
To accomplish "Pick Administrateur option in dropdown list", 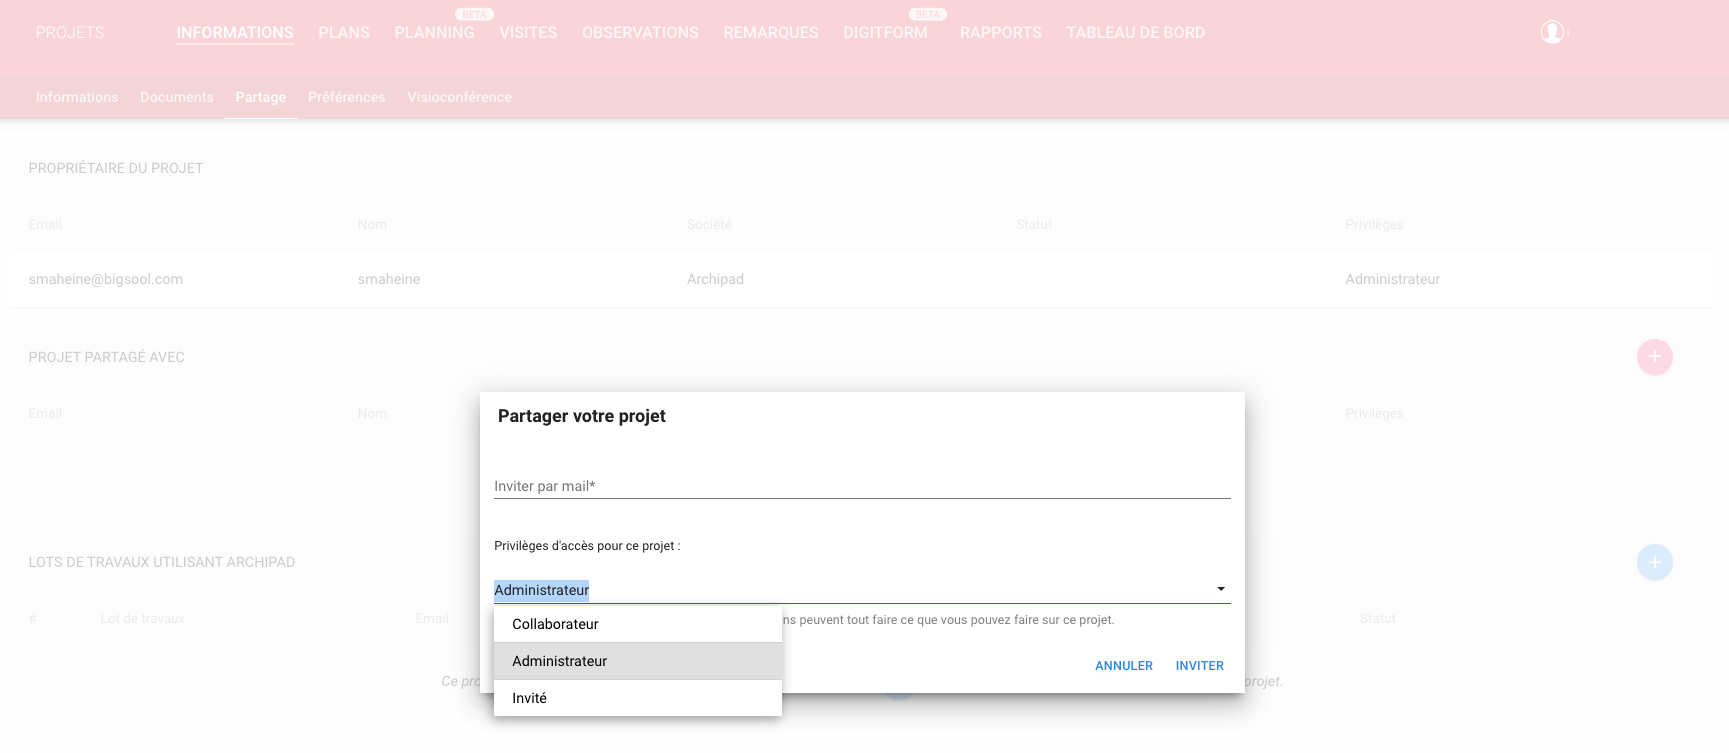I will tap(559, 661).
